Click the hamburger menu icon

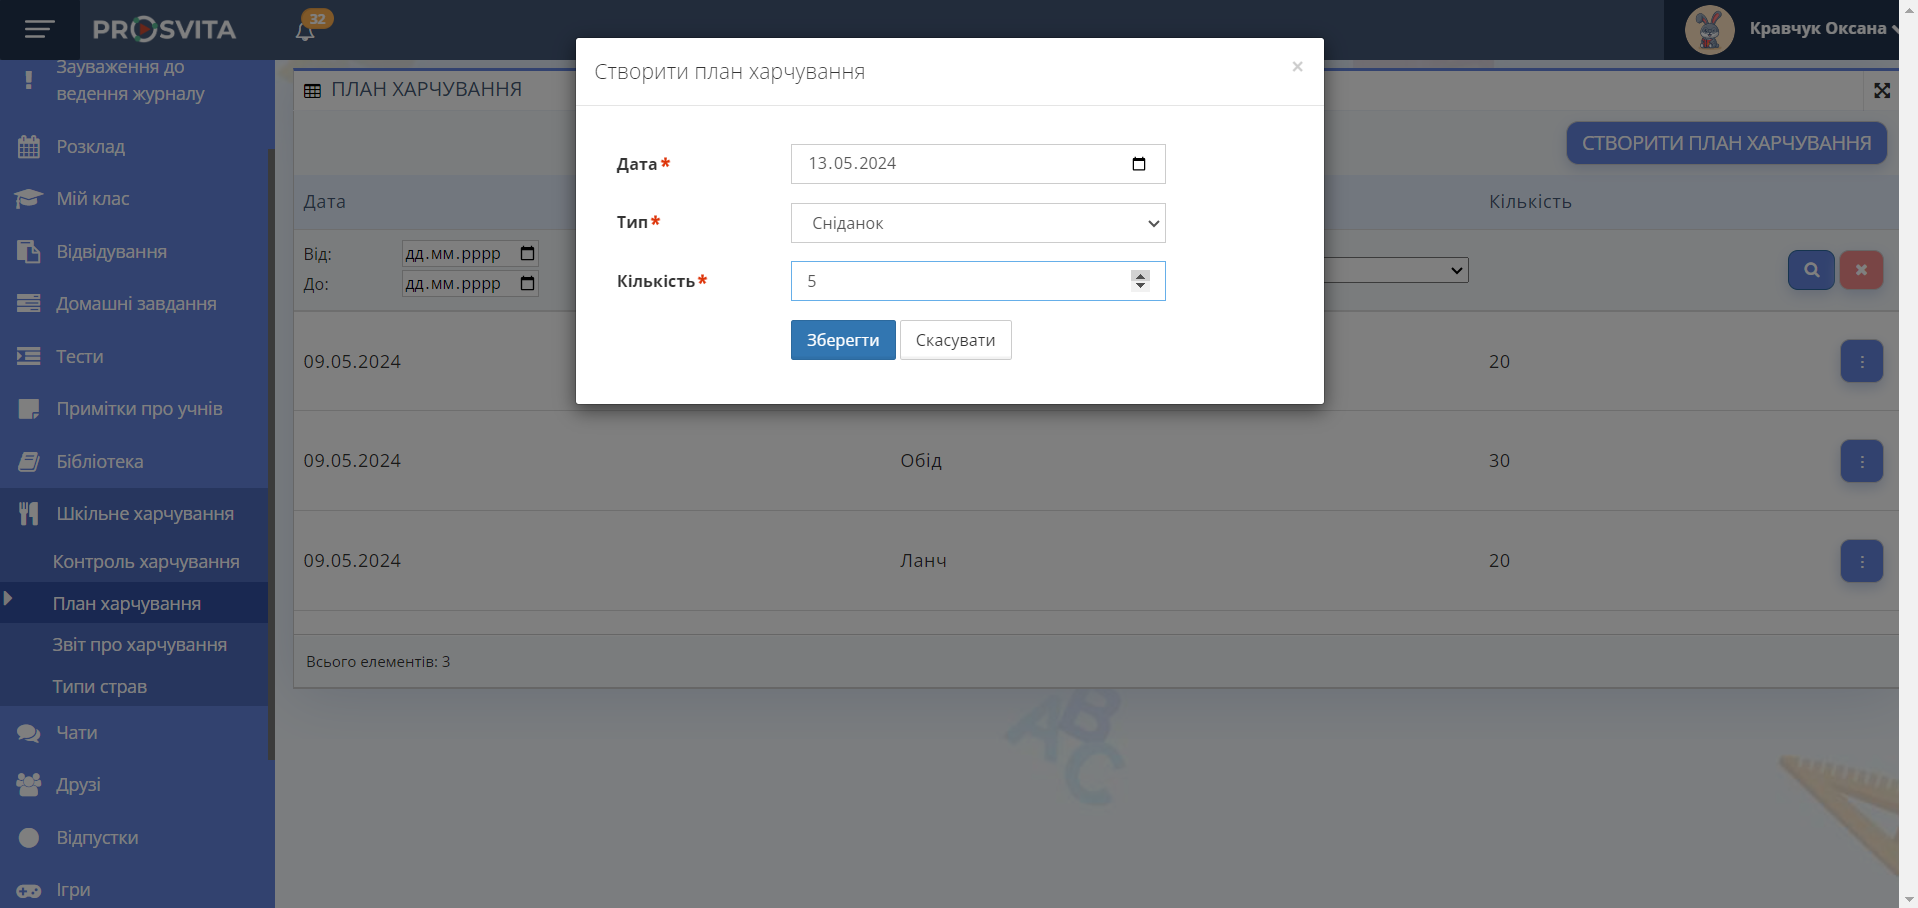tap(39, 29)
